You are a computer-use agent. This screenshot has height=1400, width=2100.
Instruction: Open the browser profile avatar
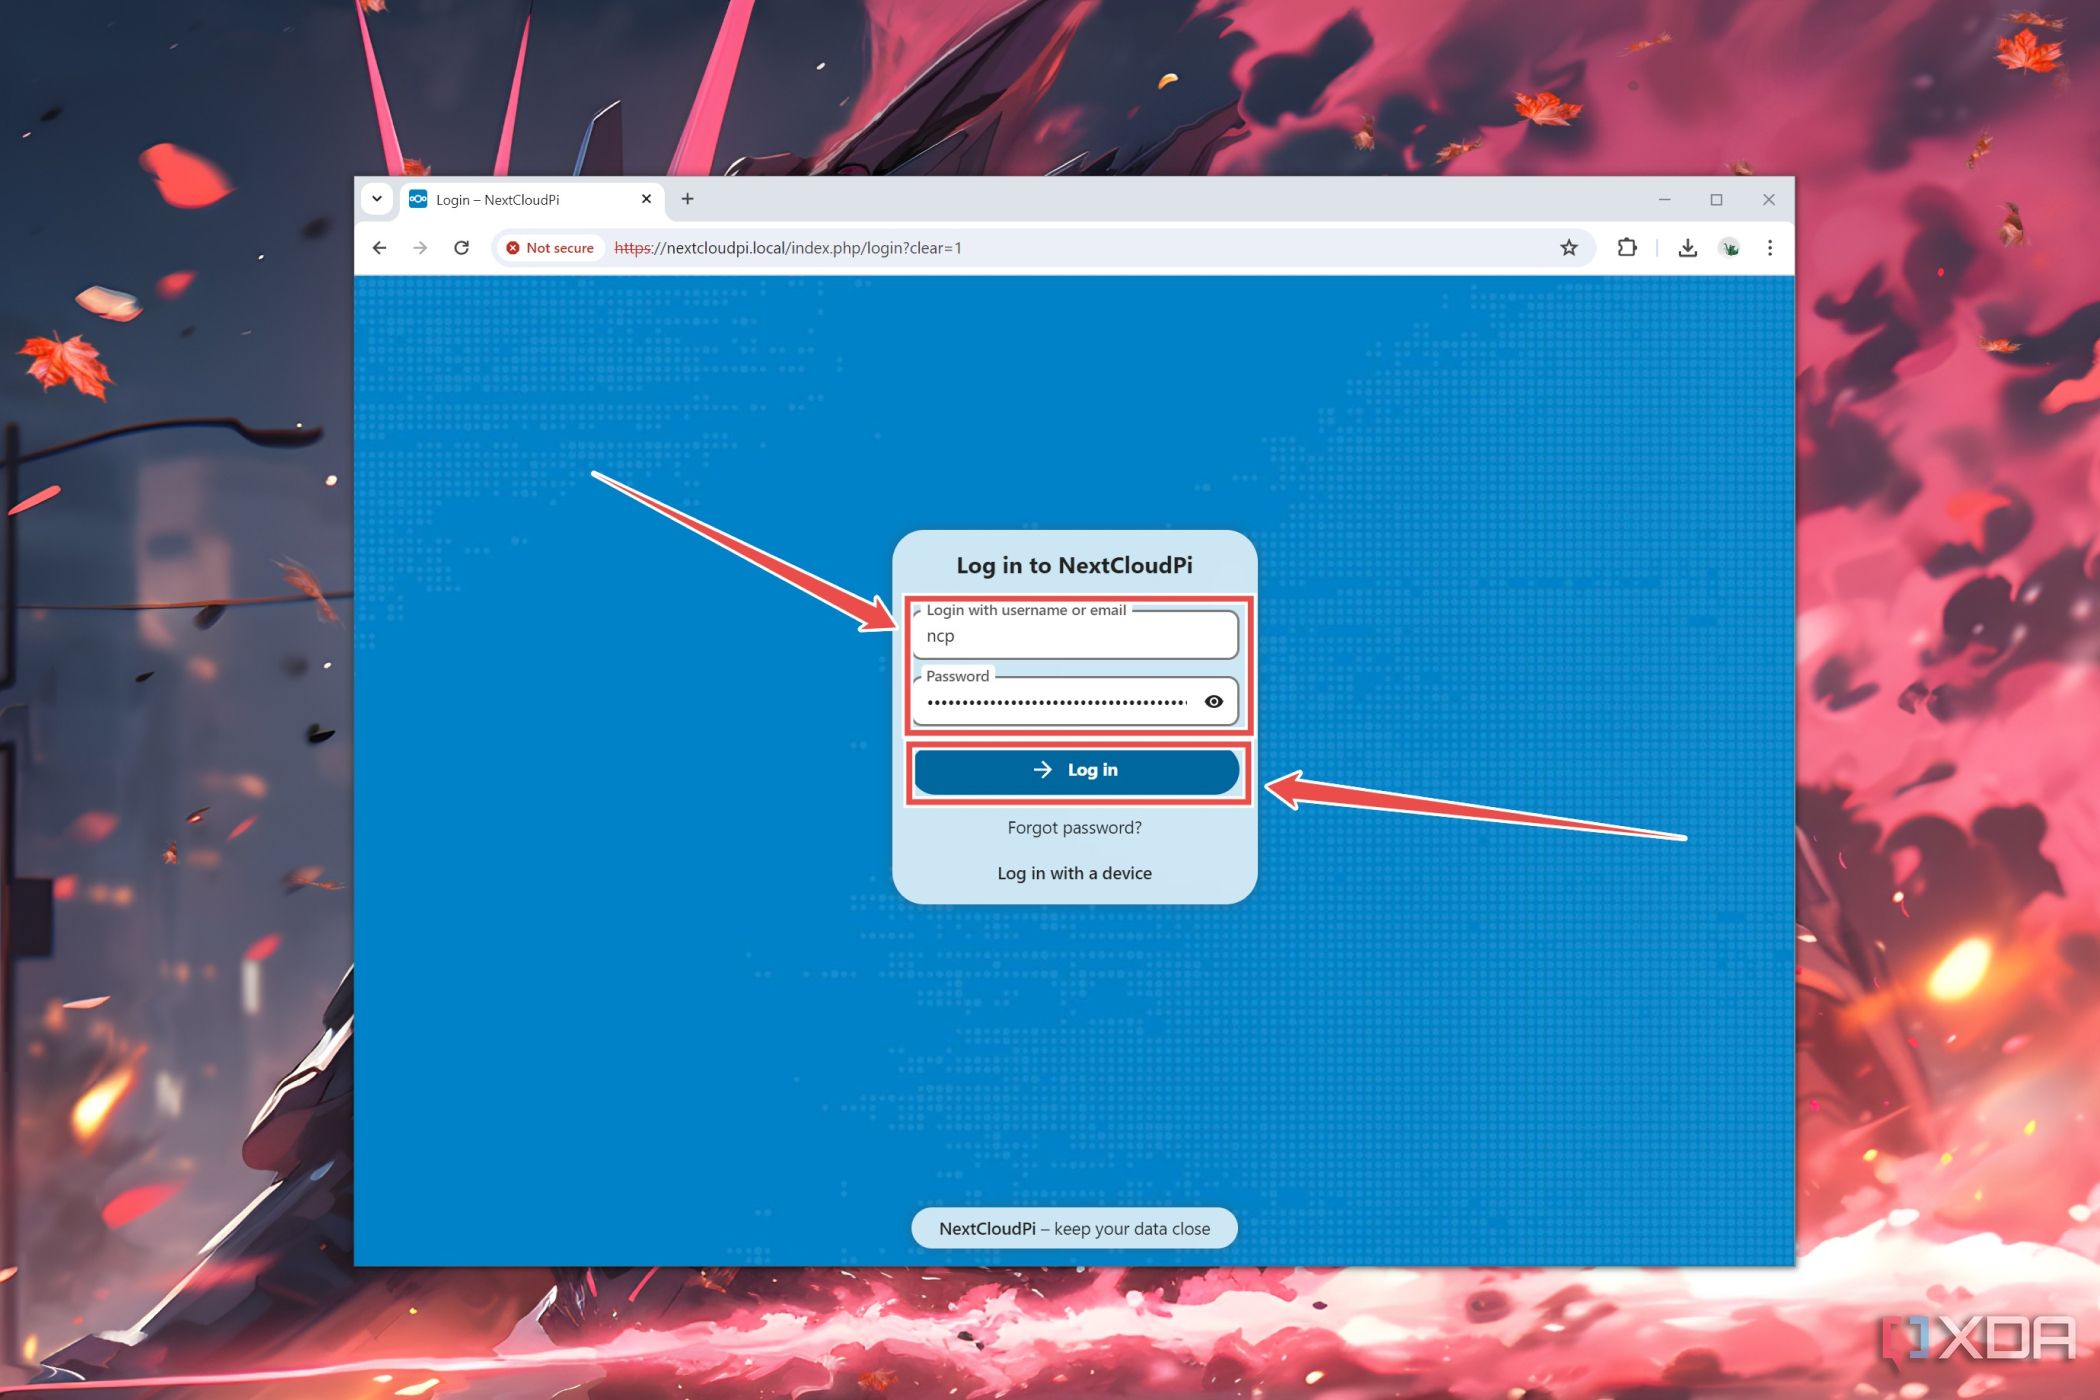1729,248
